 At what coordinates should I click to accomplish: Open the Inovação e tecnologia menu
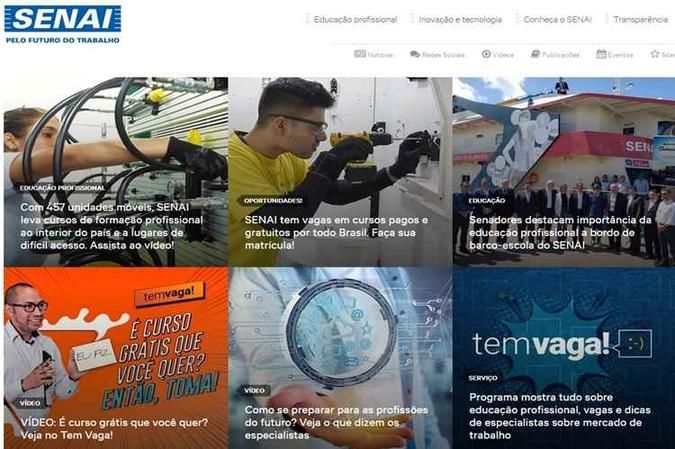(460, 19)
